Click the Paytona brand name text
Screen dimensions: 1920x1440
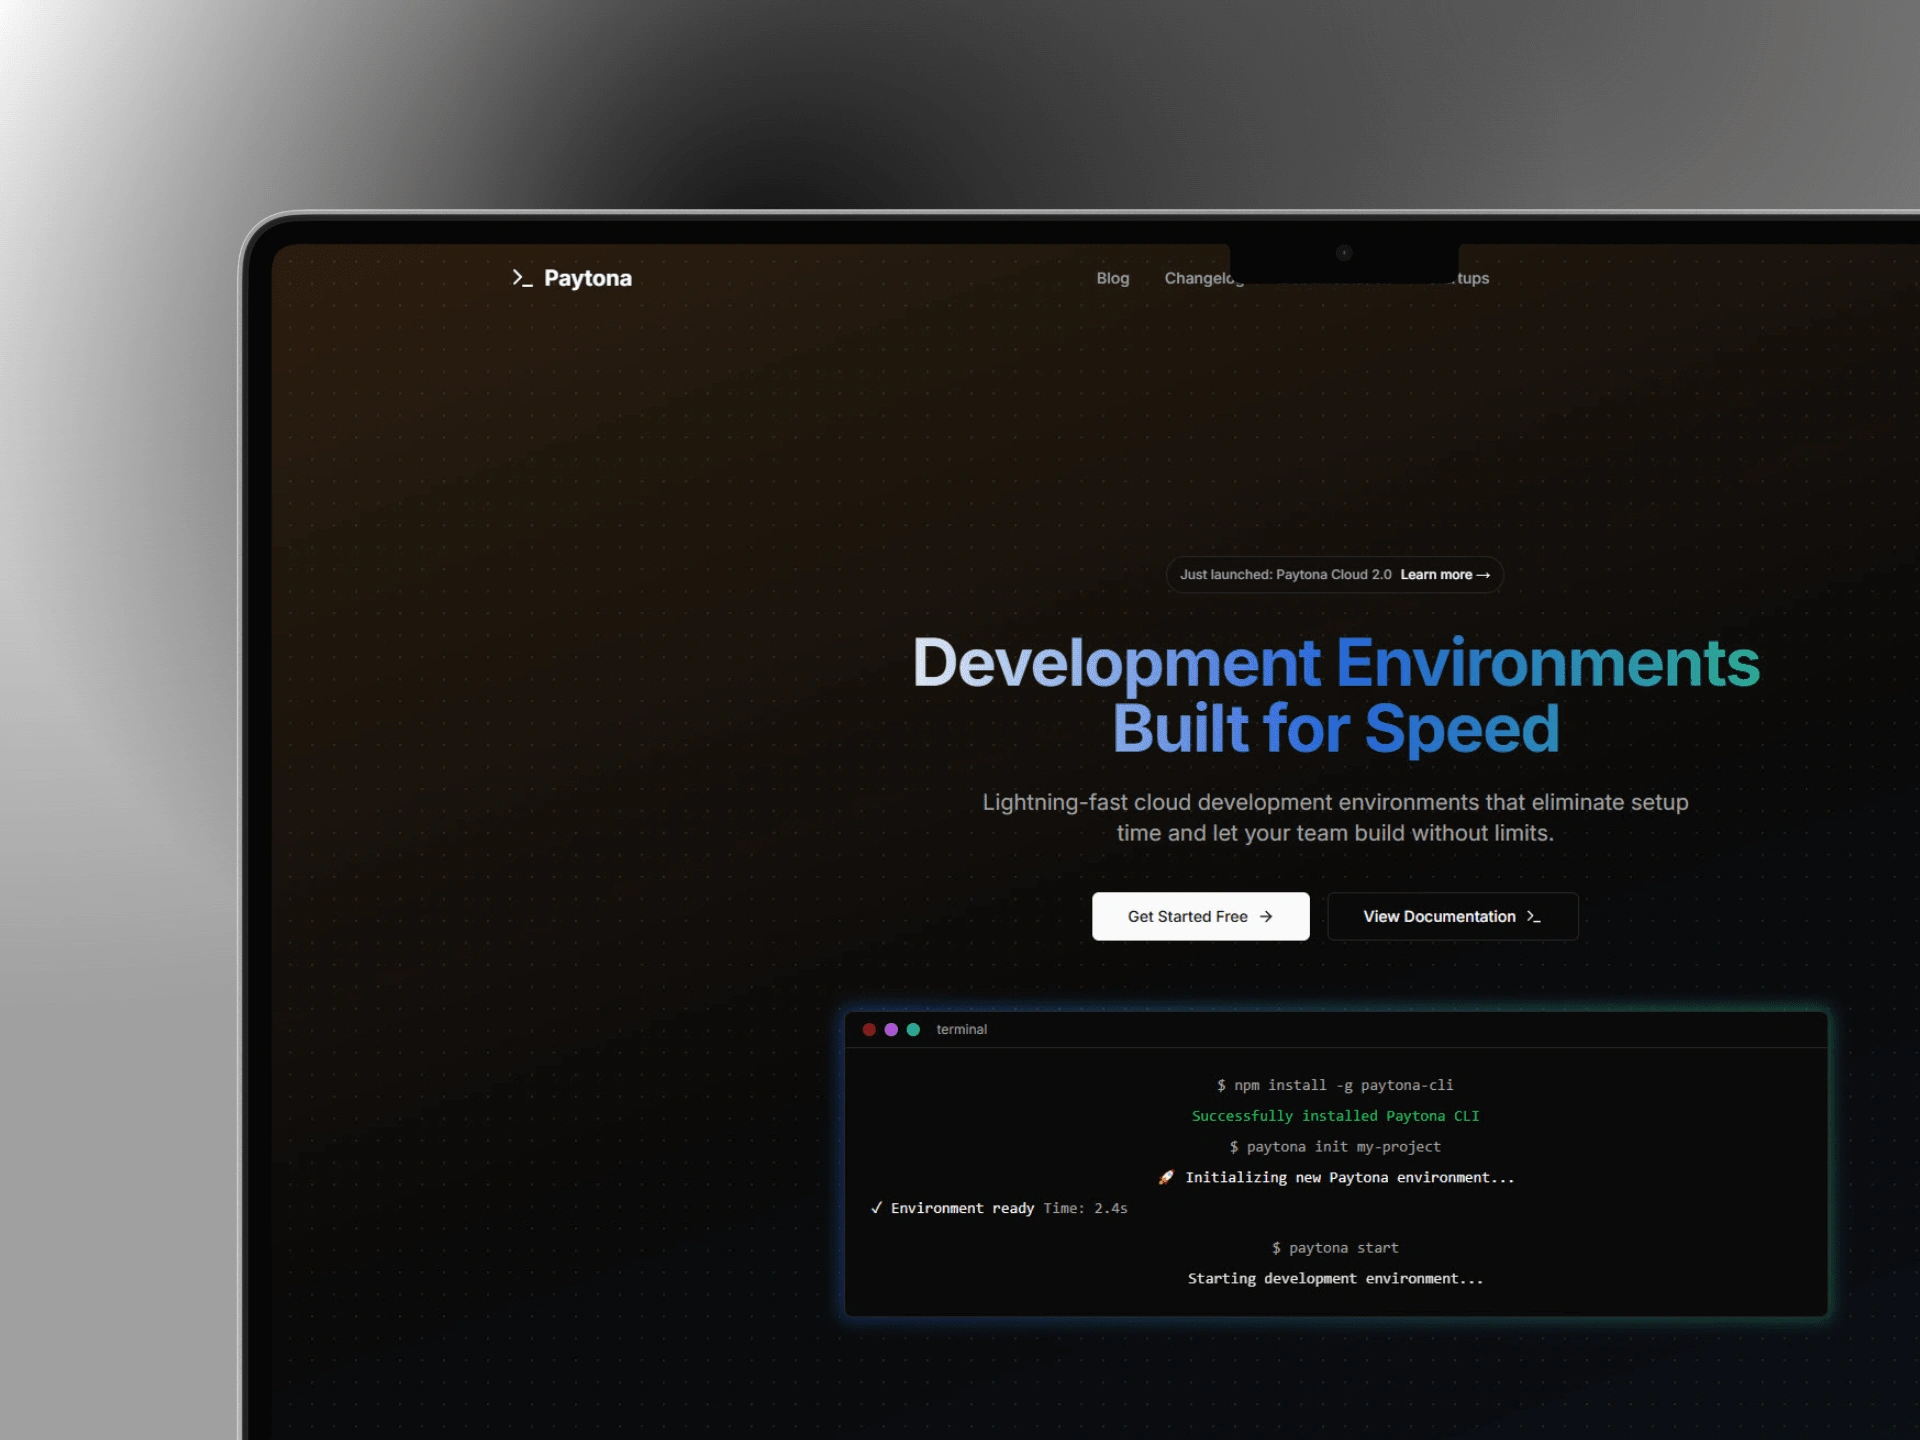[587, 278]
